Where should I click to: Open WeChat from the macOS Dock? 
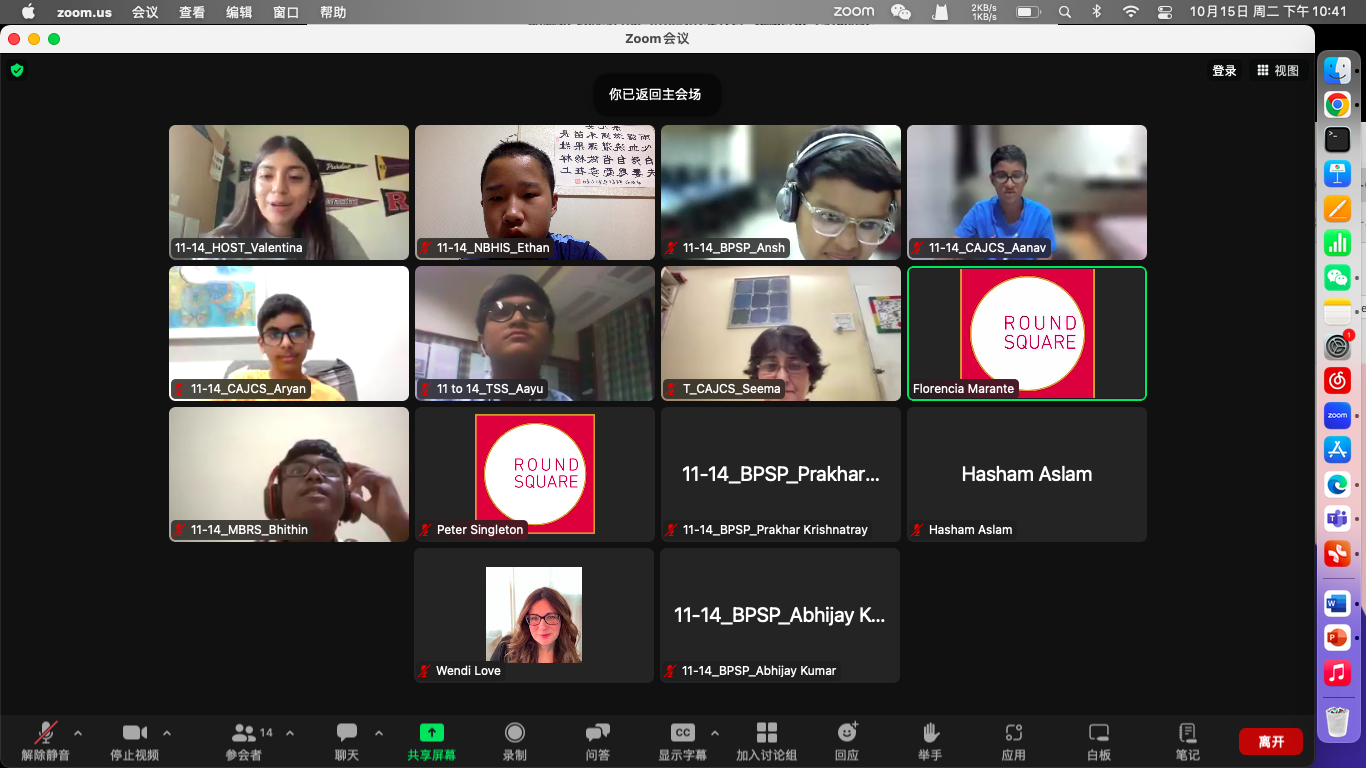(1337, 278)
